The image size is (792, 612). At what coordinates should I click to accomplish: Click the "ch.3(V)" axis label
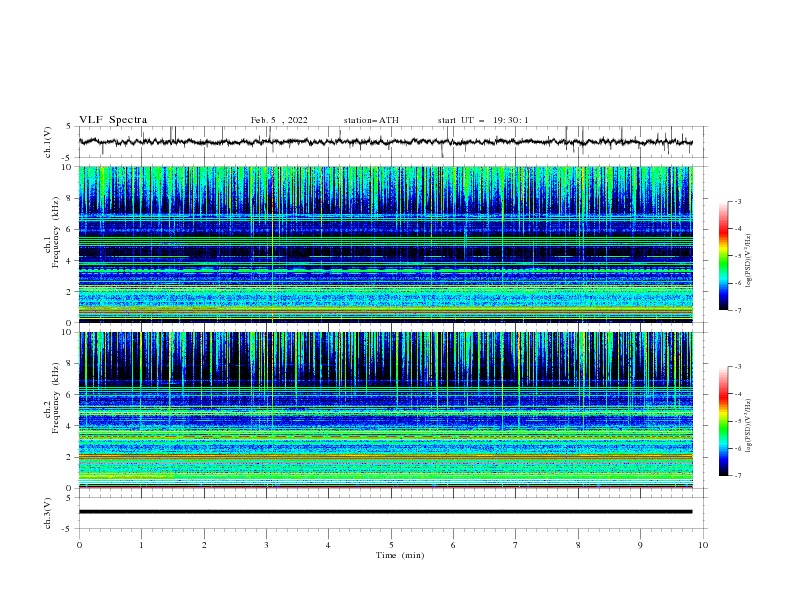48,513
